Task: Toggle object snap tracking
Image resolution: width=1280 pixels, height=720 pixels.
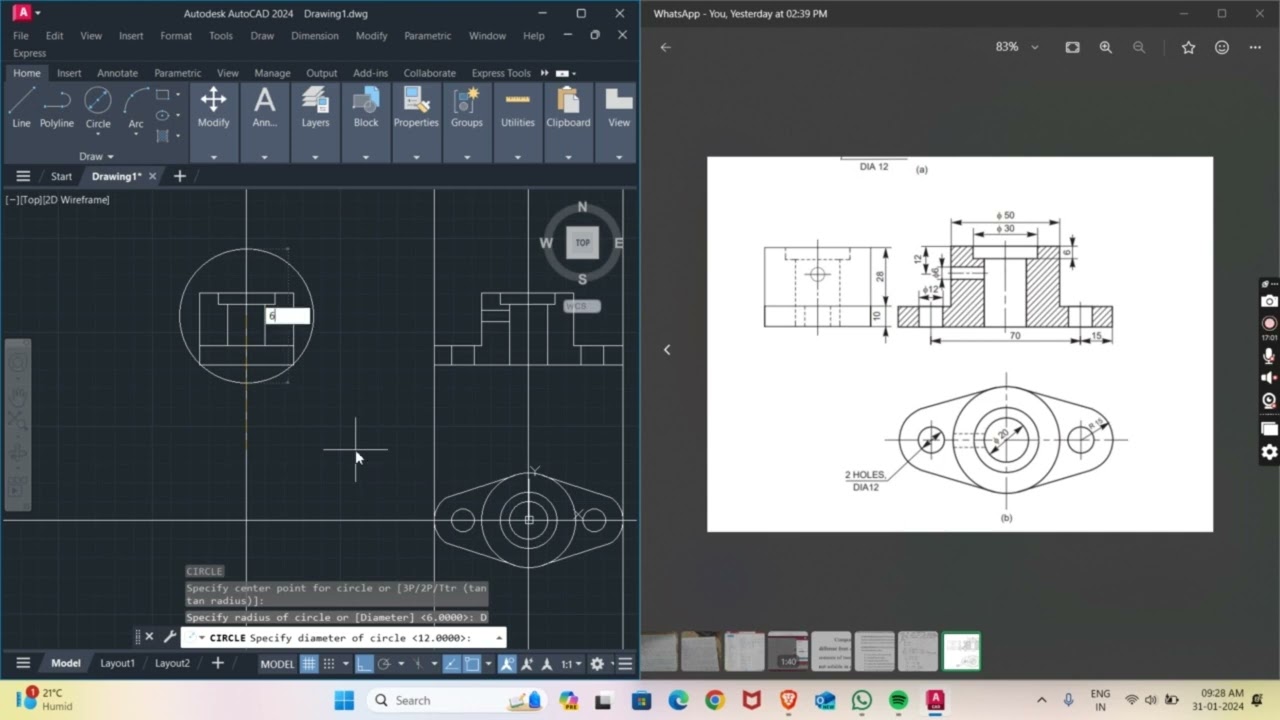Action: click(451, 664)
